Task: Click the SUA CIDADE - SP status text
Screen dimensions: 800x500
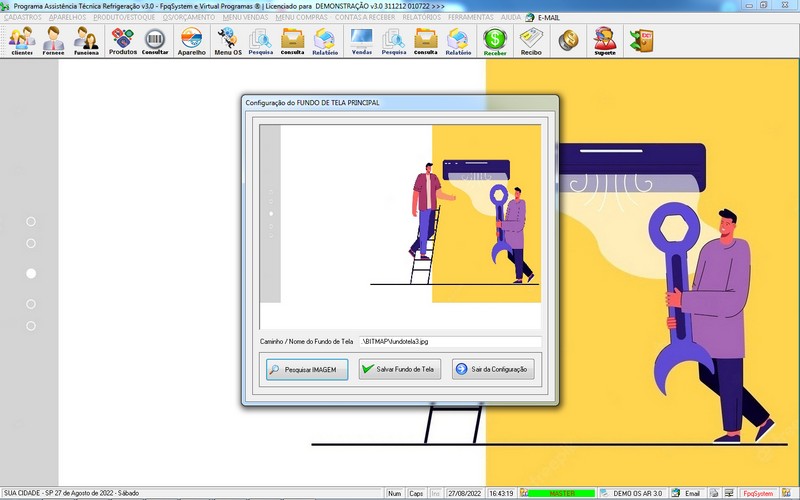Action: pyautogui.click(x=71, y=493)
